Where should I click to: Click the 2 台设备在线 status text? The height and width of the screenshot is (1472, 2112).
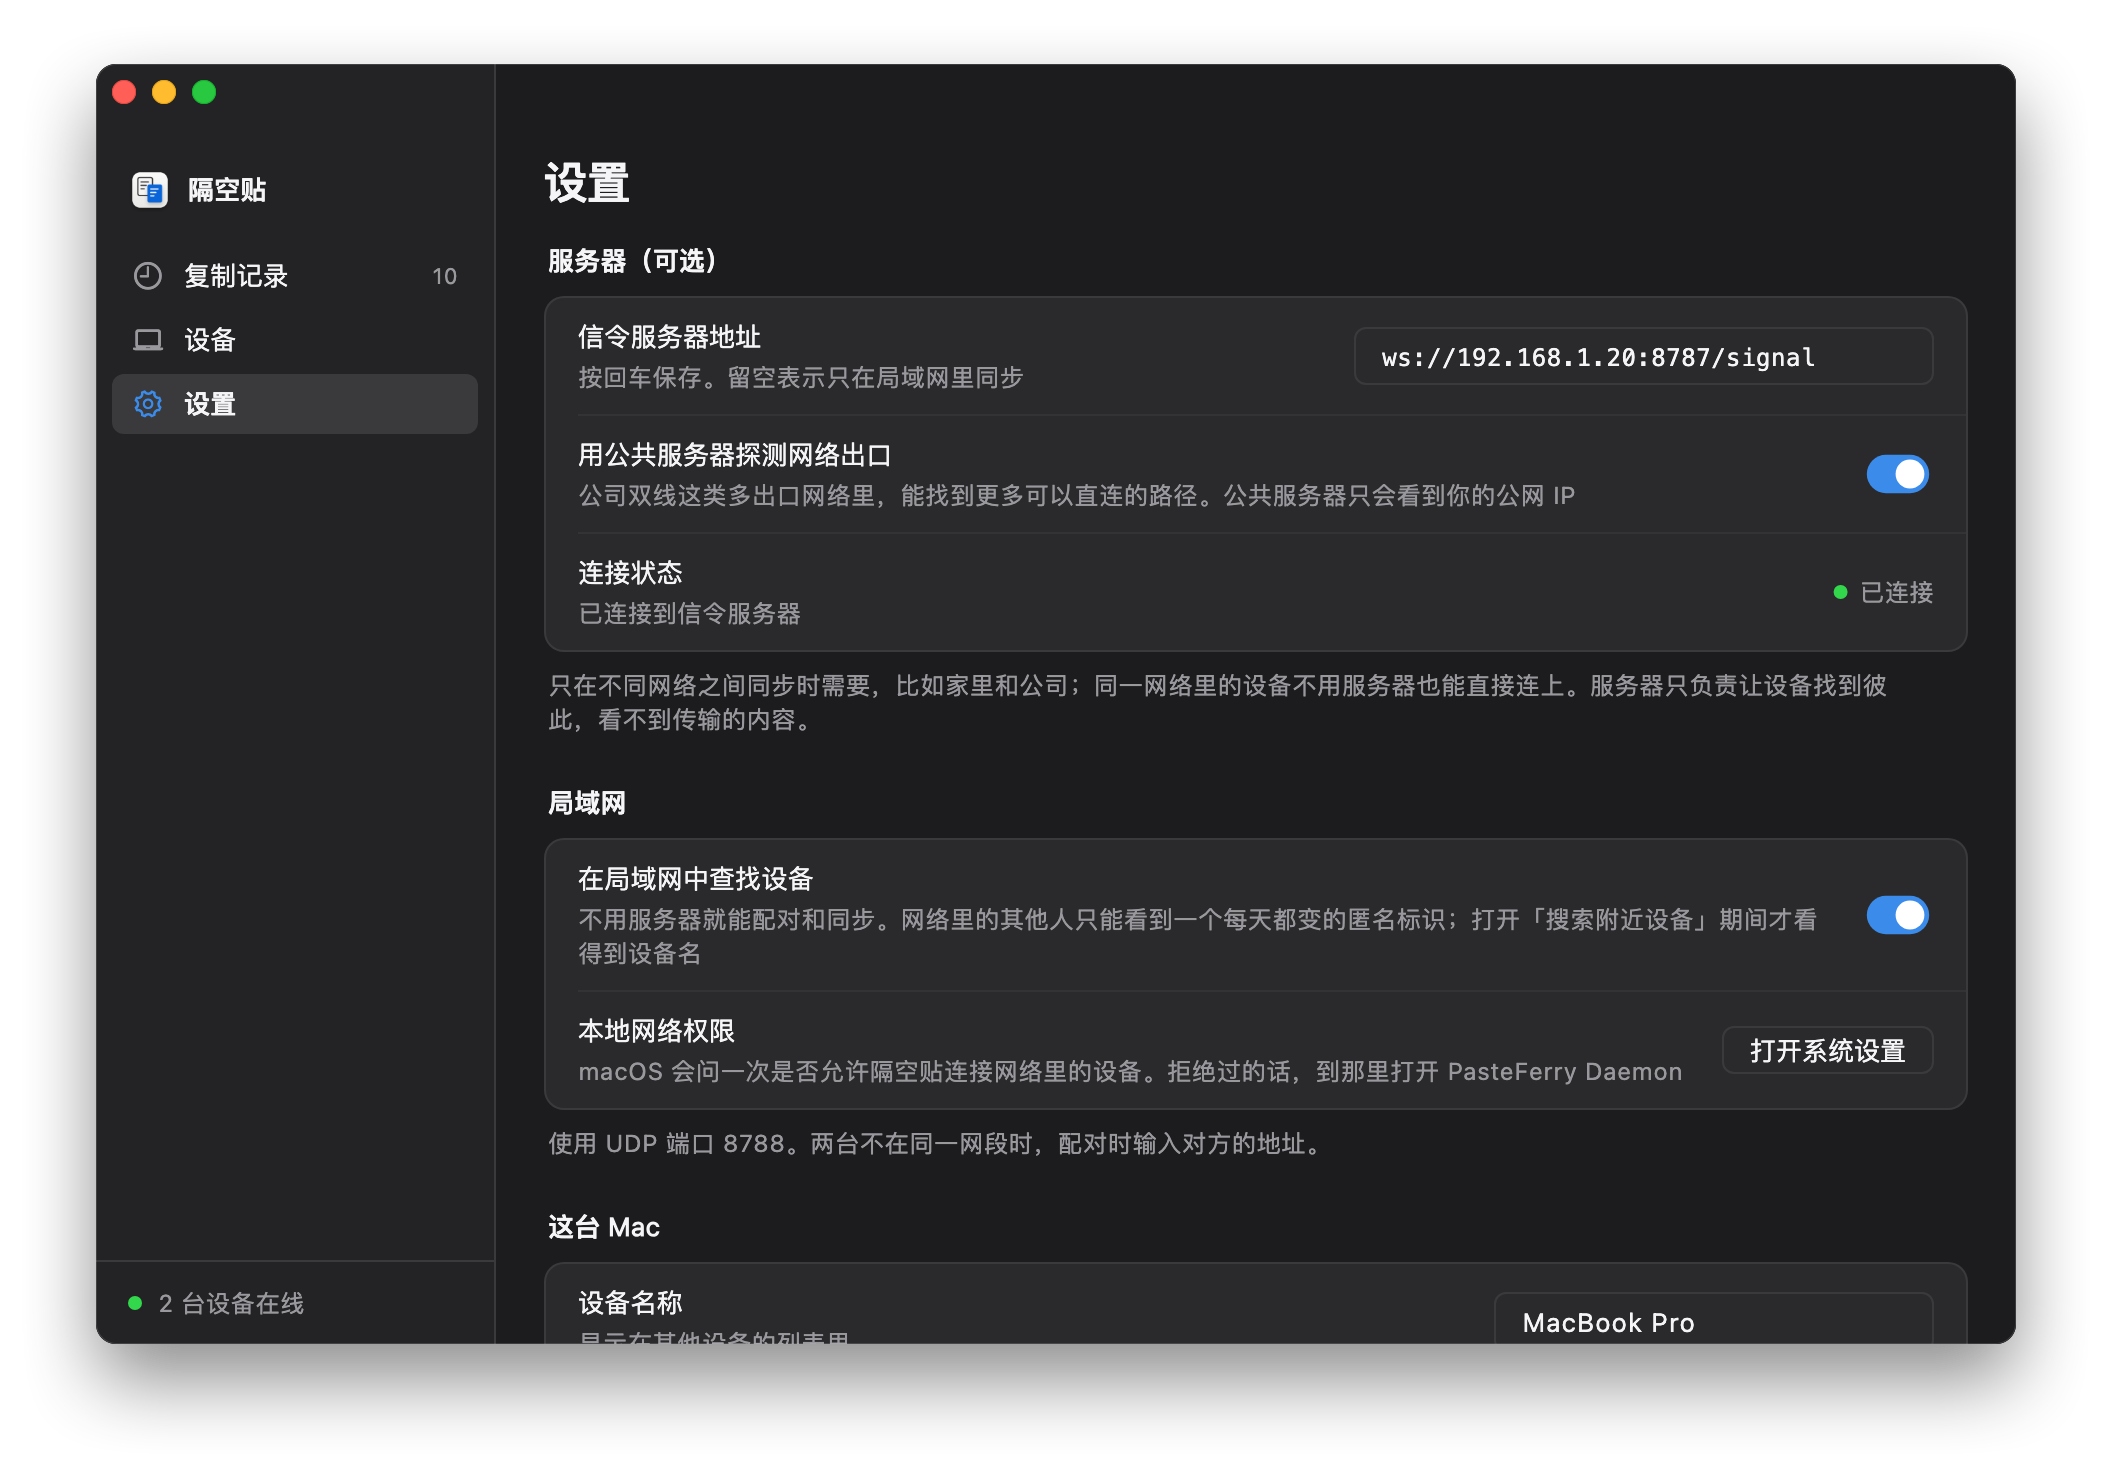pyautogui.click(x=231, y=1303)
